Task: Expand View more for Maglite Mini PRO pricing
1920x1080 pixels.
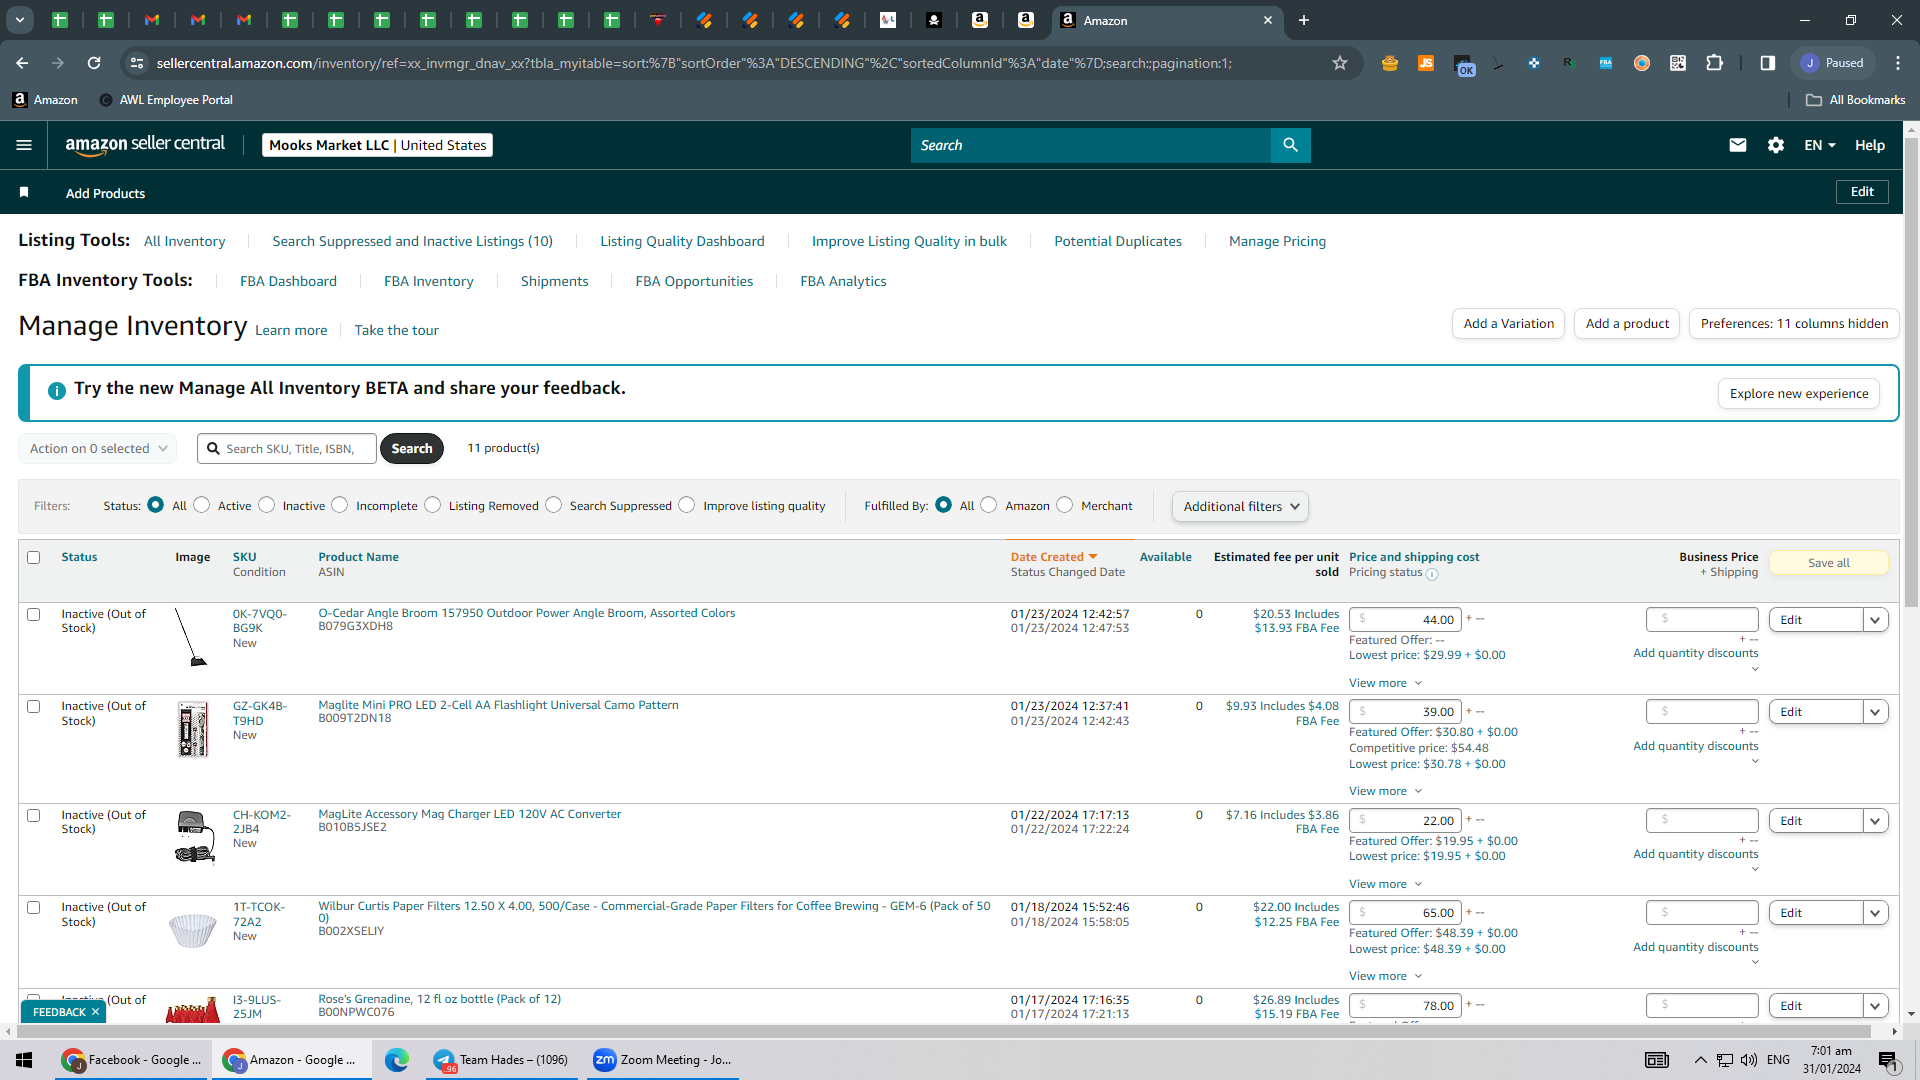Action: point(1385,791)
